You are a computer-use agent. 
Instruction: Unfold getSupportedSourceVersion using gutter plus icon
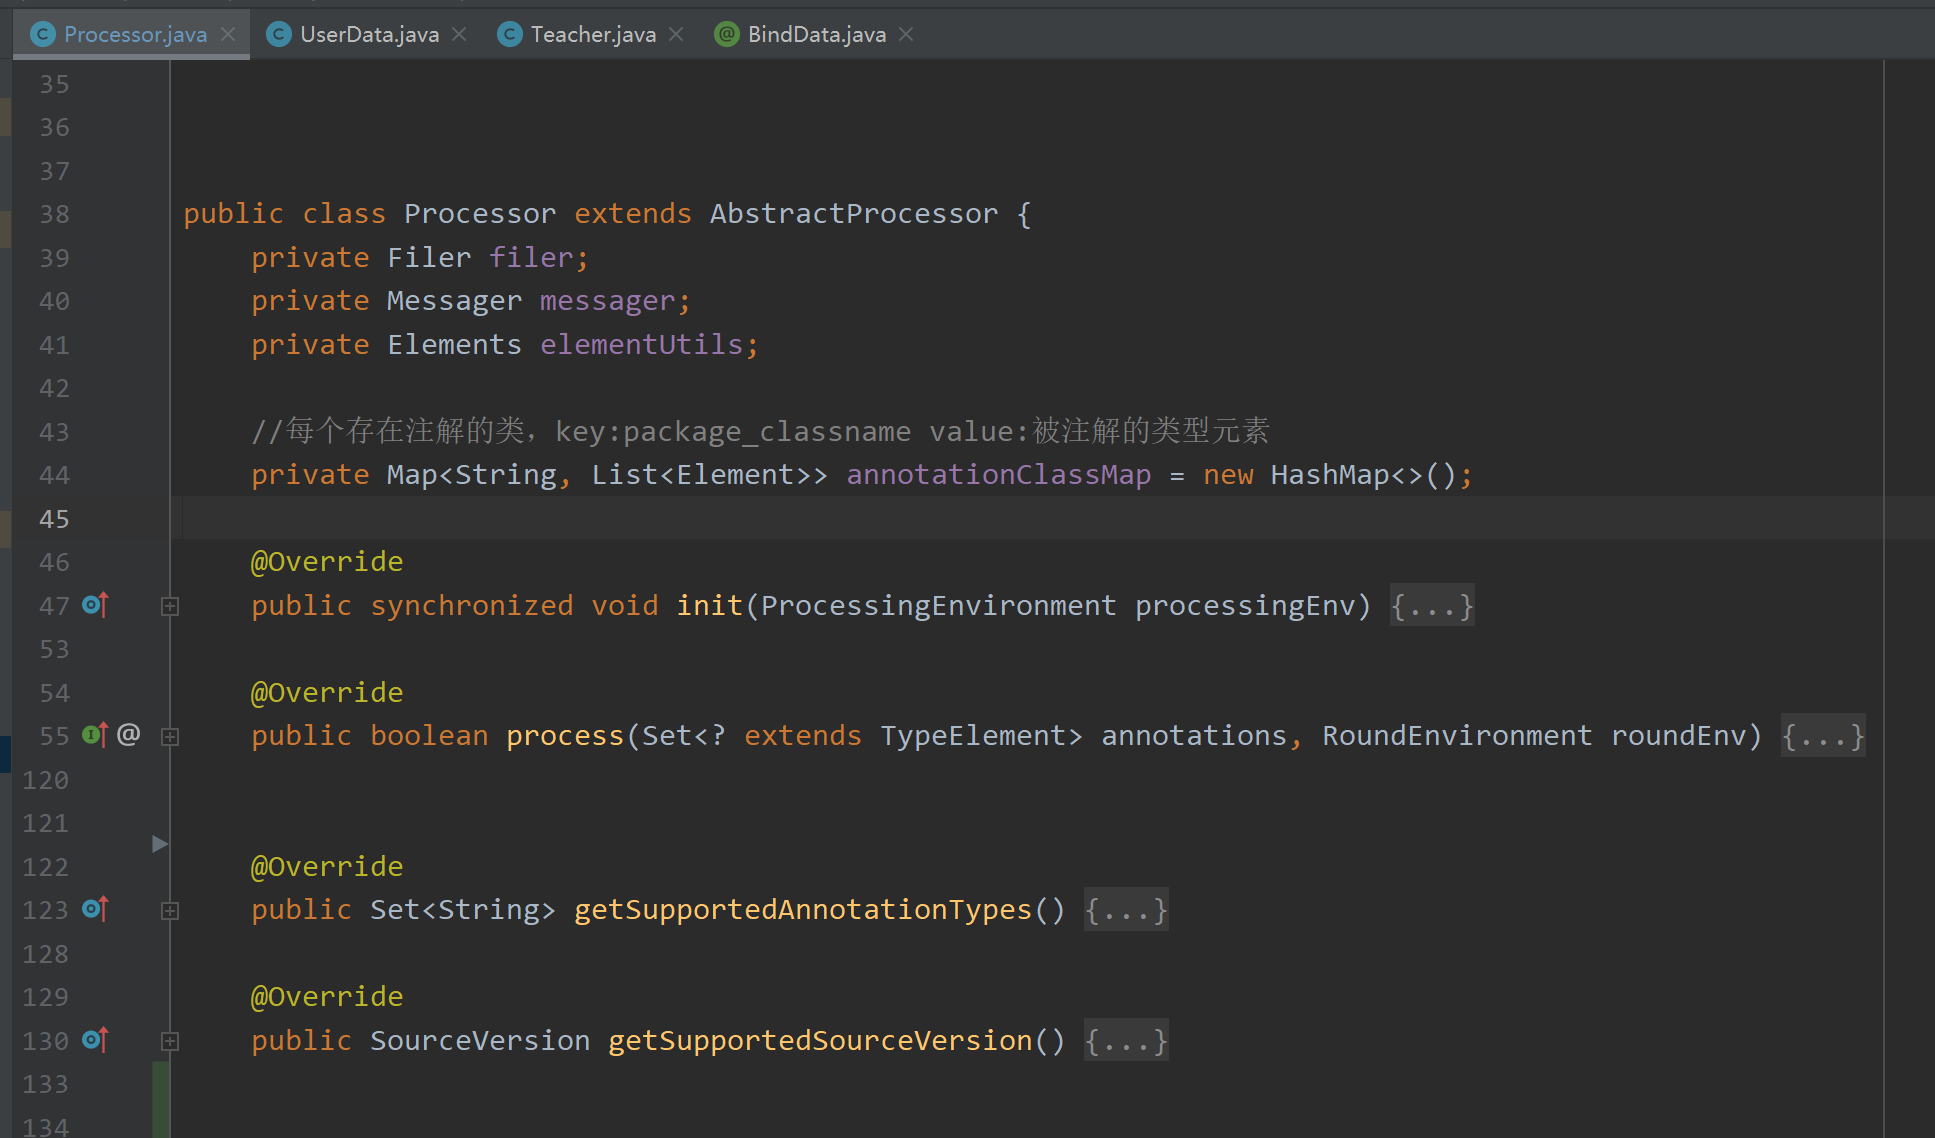point(170,1041)
